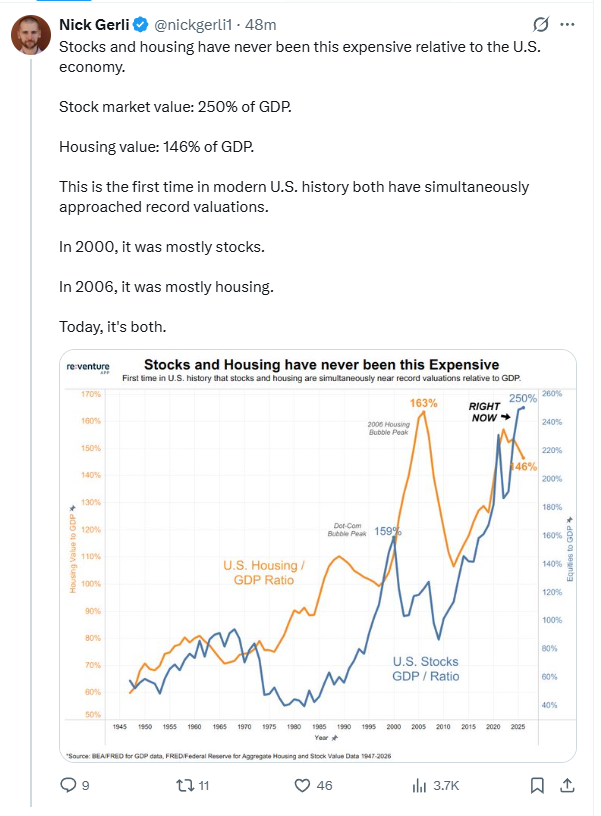Open the share upload icon

[x=567, y=785]
